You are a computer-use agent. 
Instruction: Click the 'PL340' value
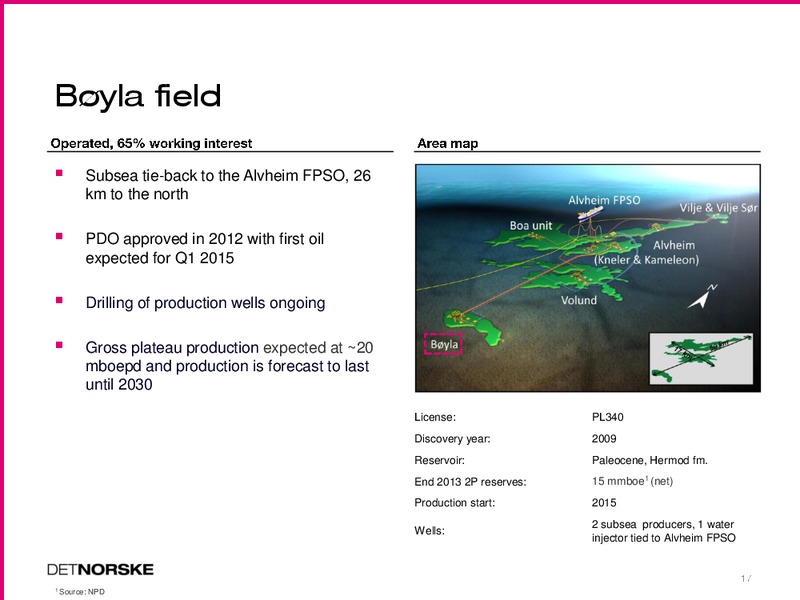(x=607, y=417)
